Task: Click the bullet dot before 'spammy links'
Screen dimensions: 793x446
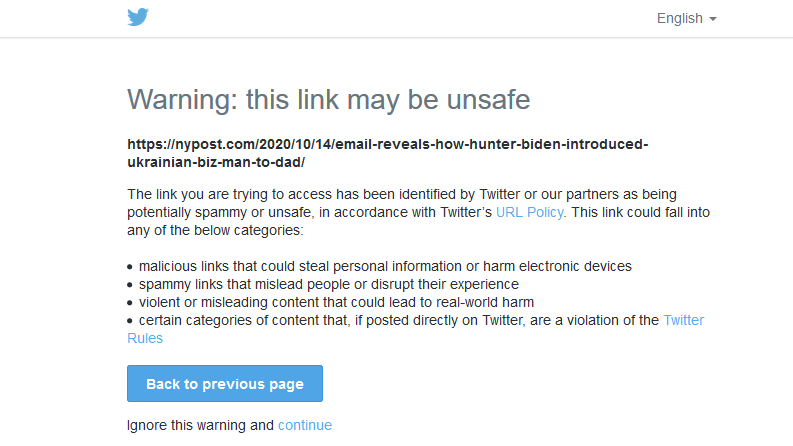Action: click(x=130, y=285)
